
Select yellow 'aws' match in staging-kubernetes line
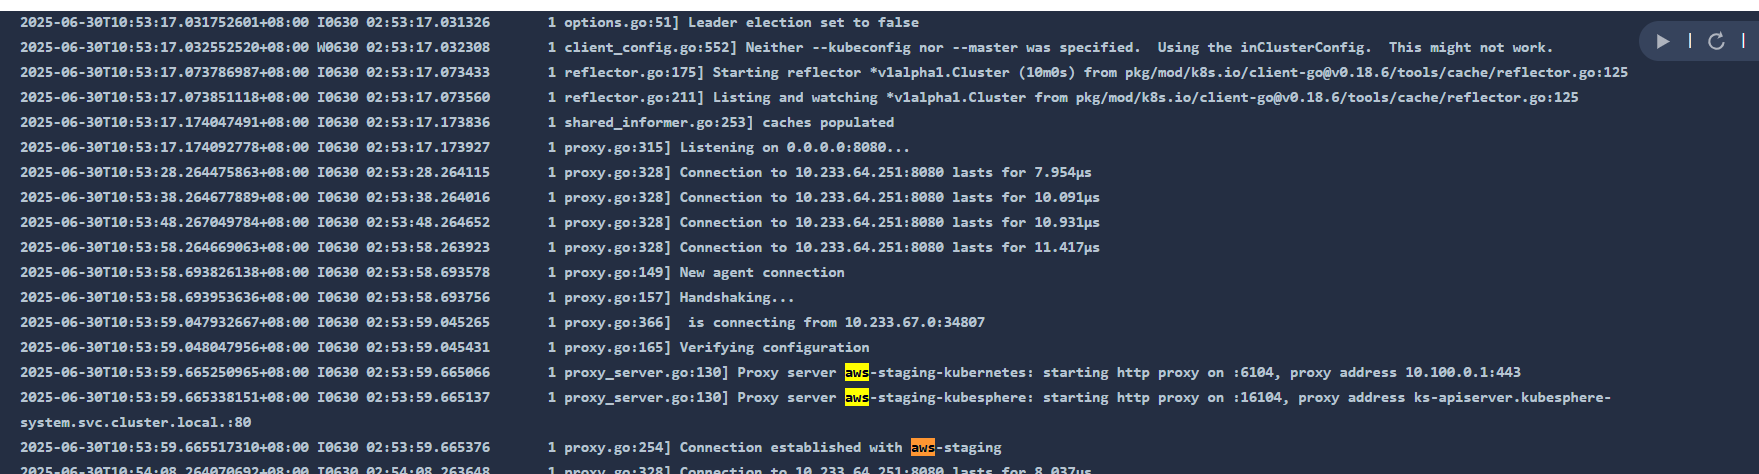click(857, 372)
